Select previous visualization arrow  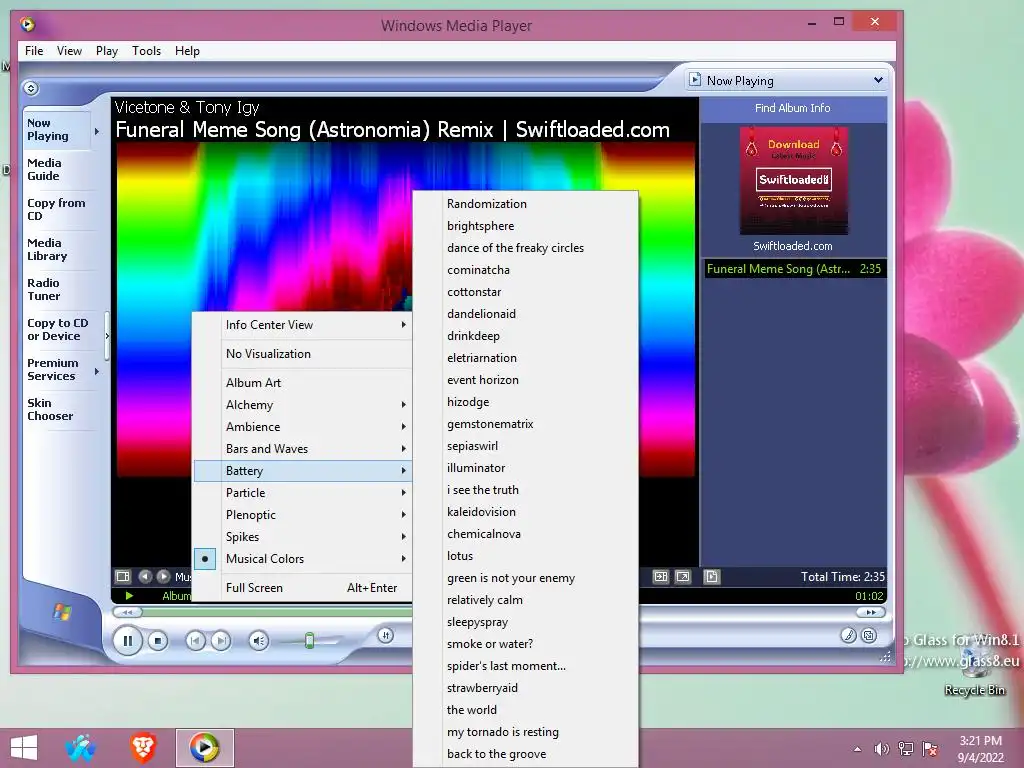pos(145,577)
